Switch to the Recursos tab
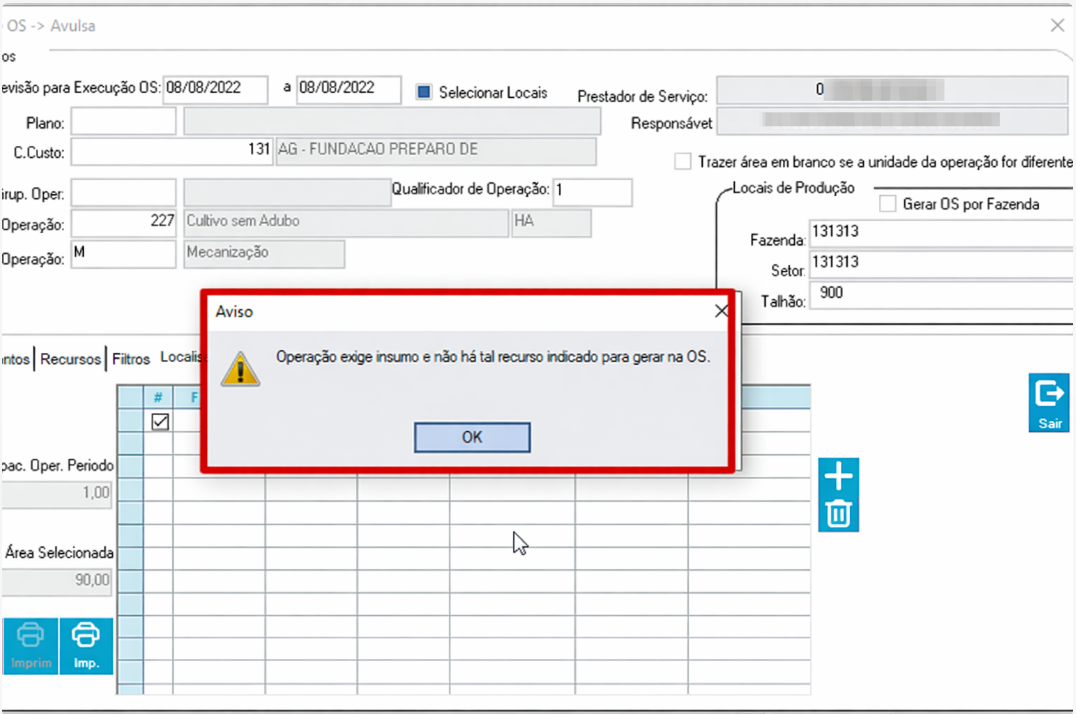 pos(70,359)
